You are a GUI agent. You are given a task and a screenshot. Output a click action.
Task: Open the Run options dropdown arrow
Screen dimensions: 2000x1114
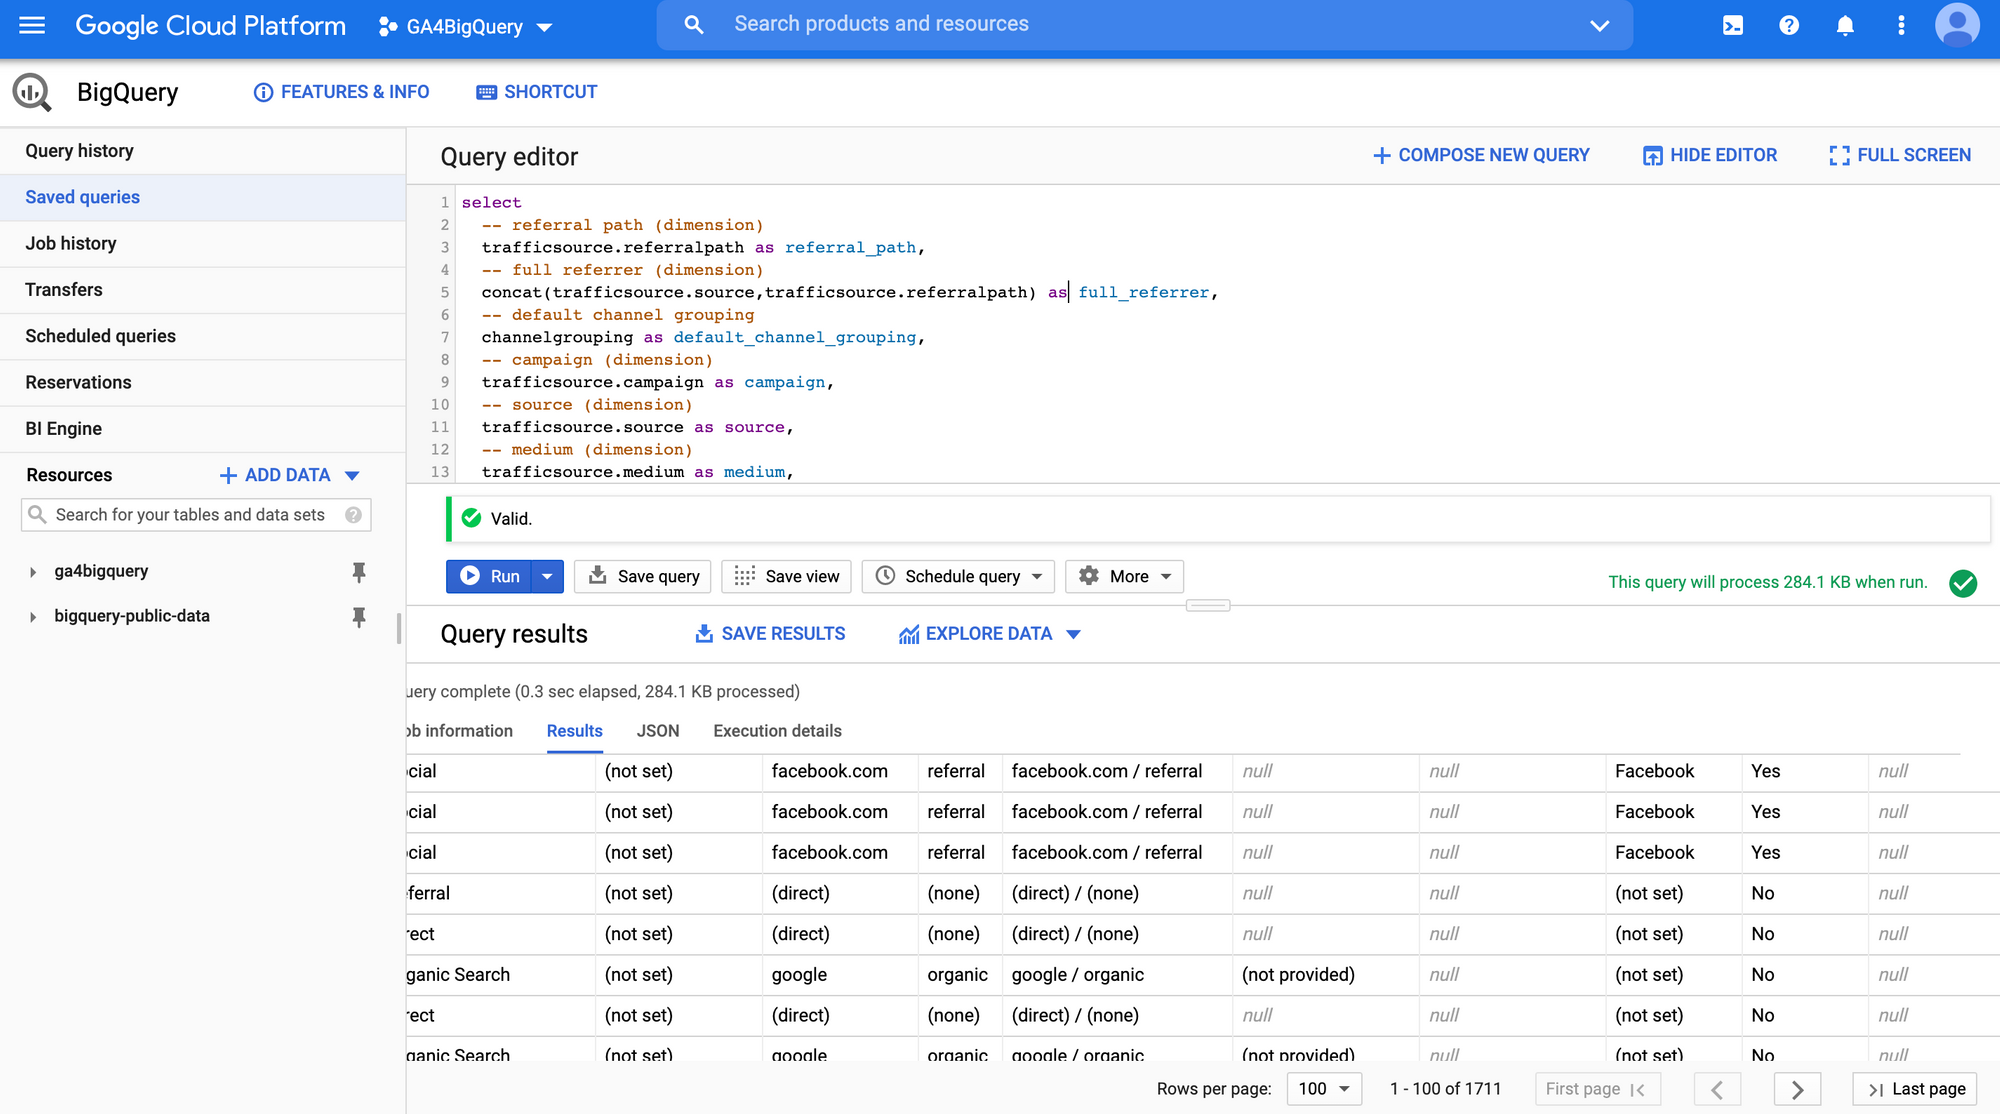547,576
